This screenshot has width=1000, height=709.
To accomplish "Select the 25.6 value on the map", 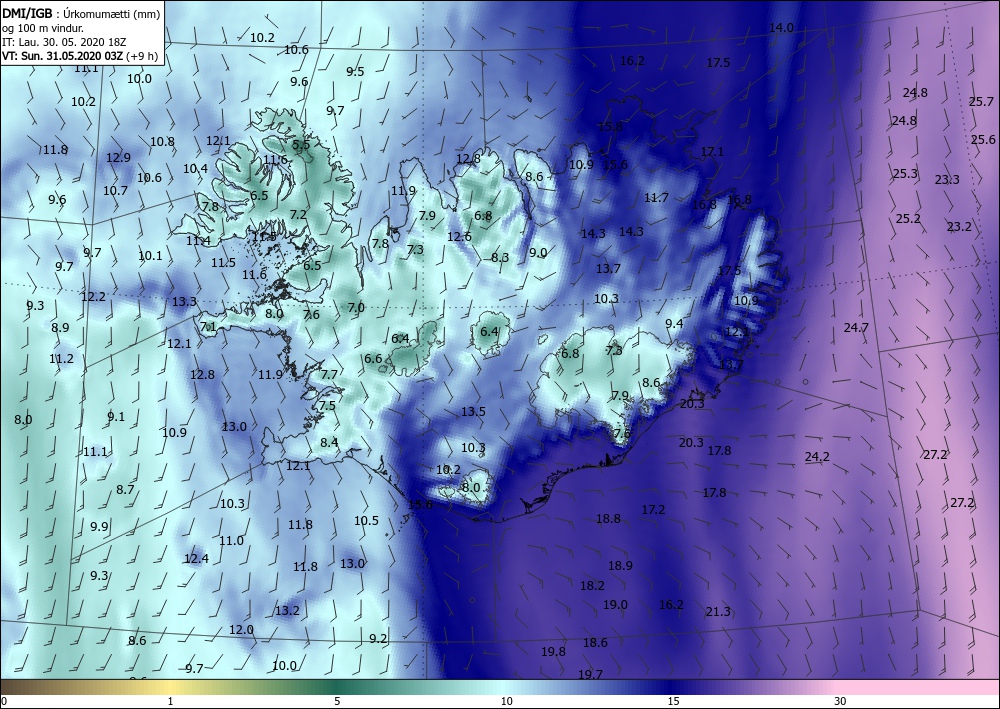I will click(983, 140).
